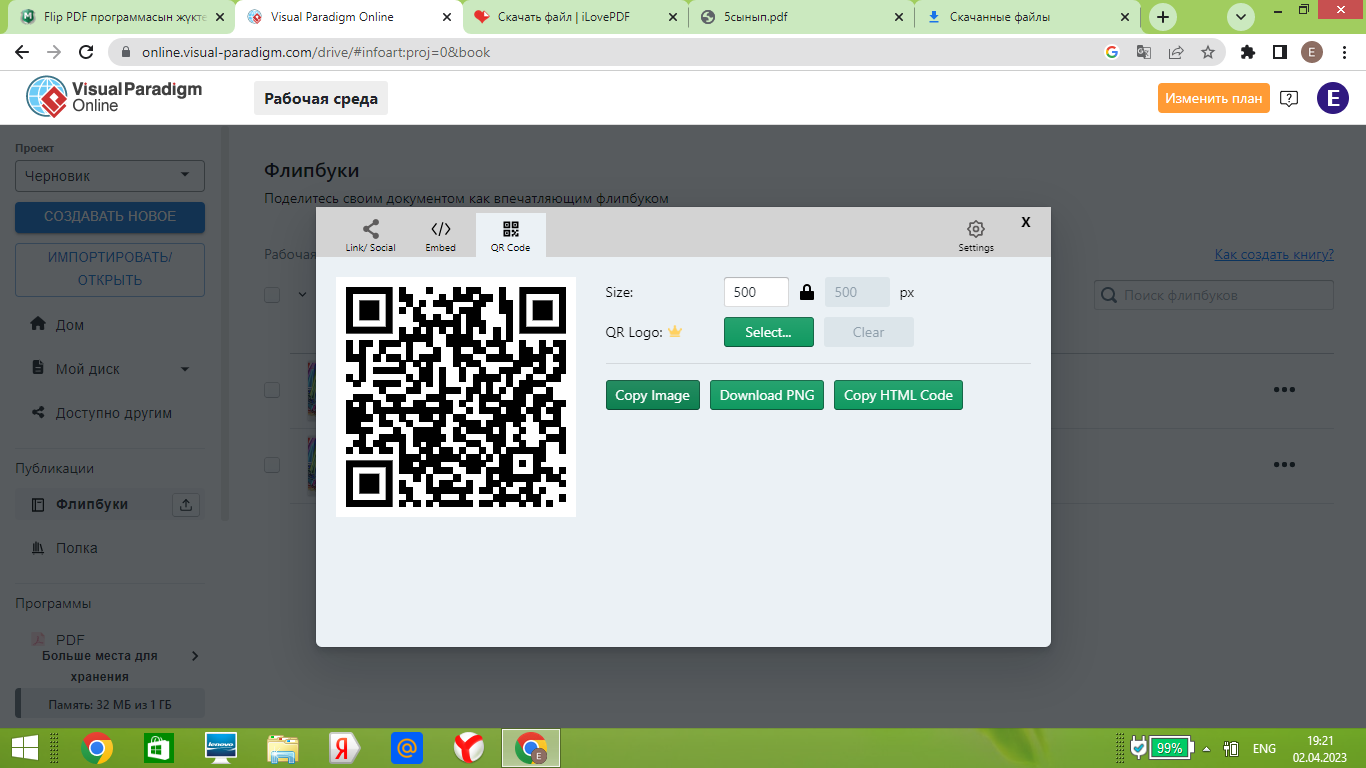Bookmark this page with star icon
The image size is (1366, 768).
1208,52
